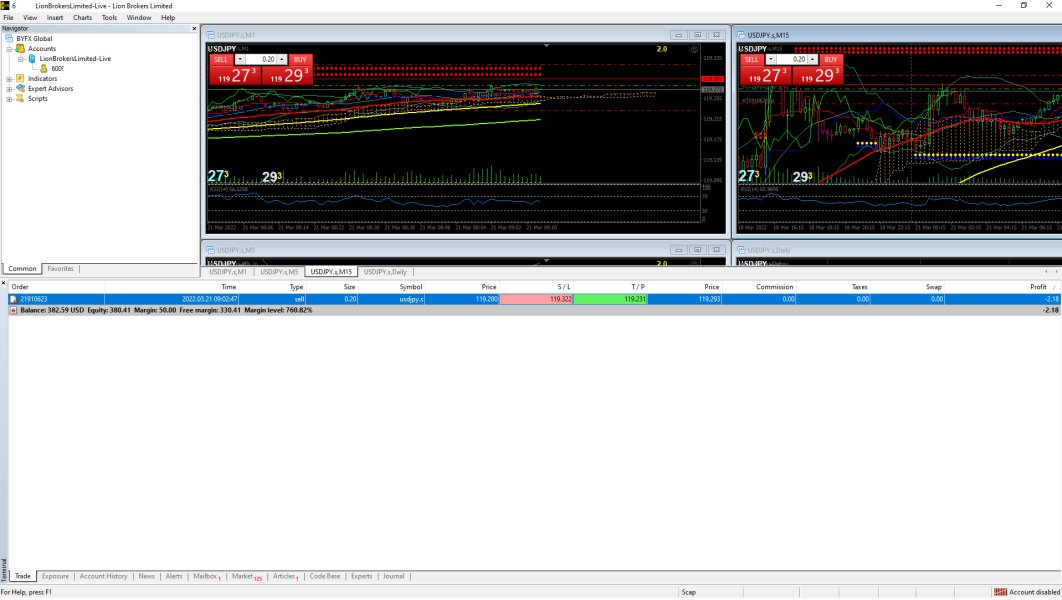Click the Scripts icon in Navigator
This screenshot has height=600, width=1062.
(x=20, y=99)
